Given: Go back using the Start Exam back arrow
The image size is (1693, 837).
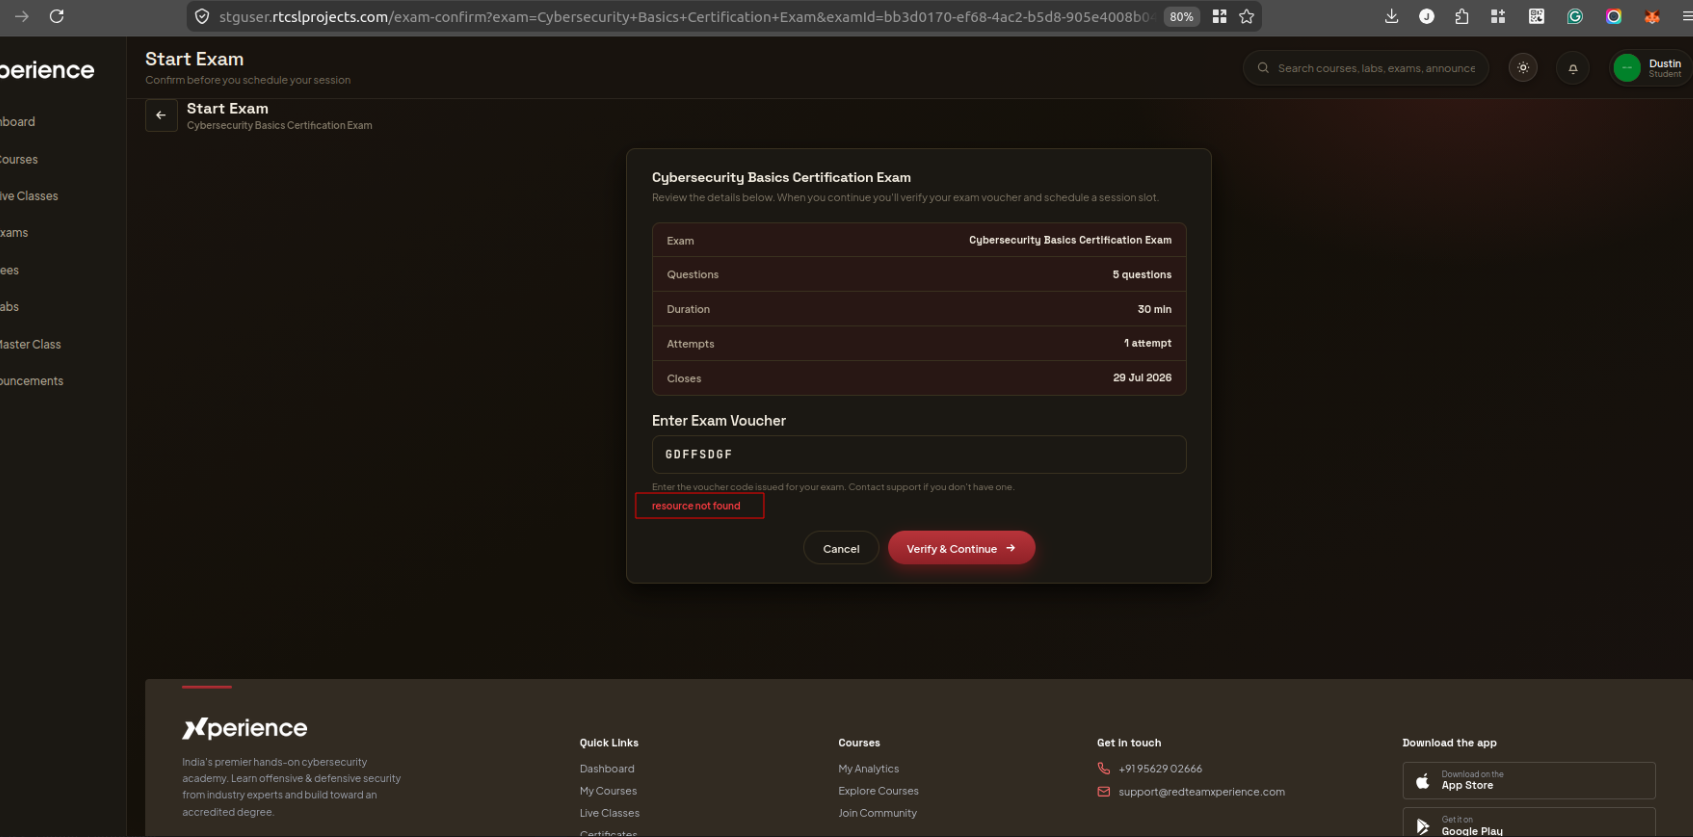Looking at the screenshot, I should pos(161,115).
